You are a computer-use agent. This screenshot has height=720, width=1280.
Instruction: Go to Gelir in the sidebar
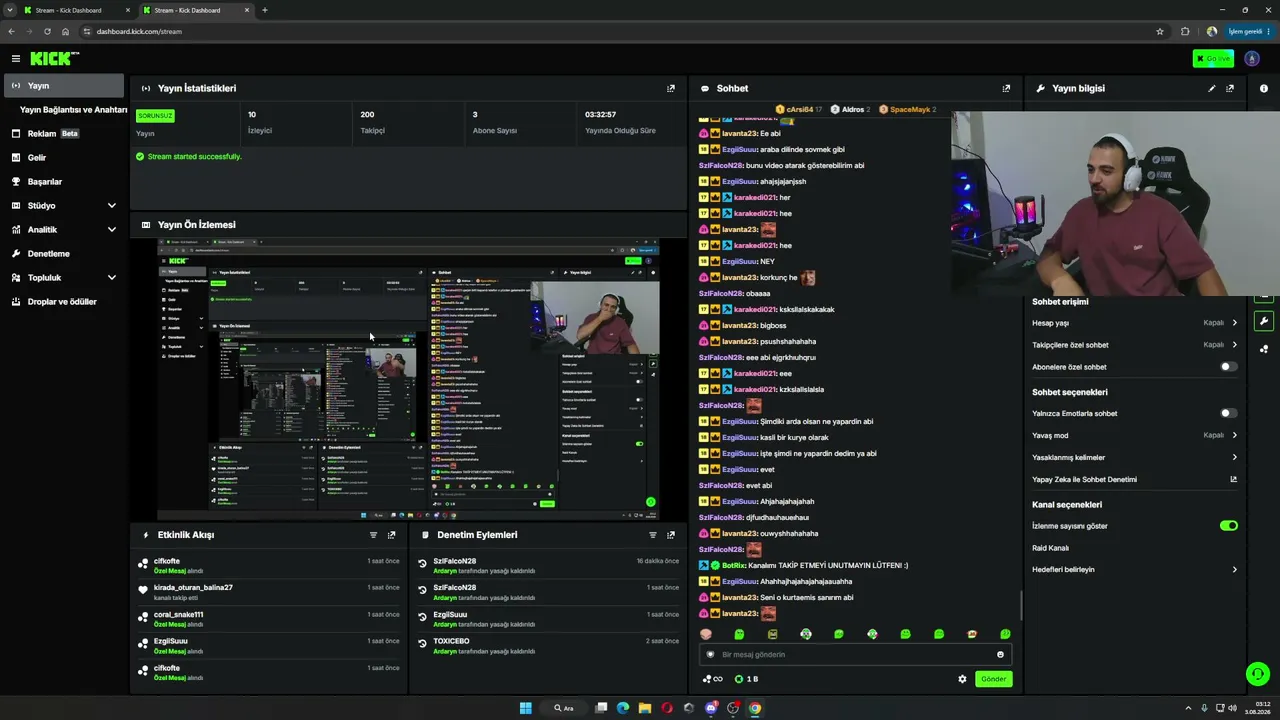65,157
